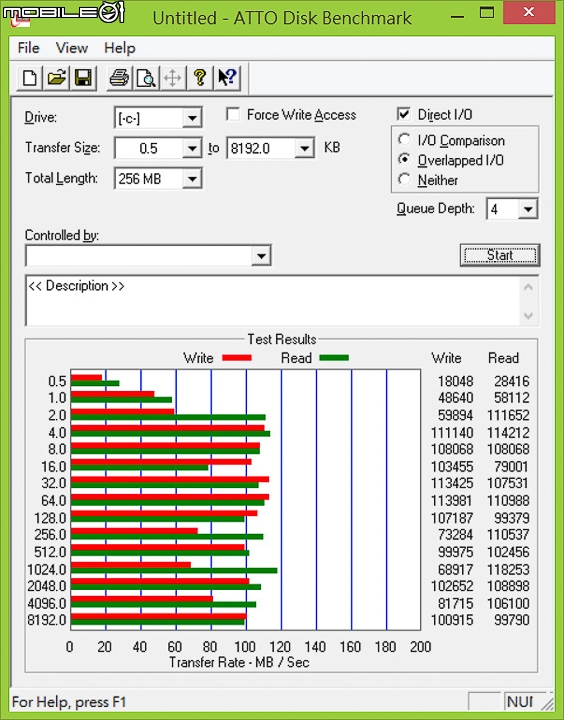Click the Print Preview magnifier icon
The height and width of the screenshot is (720, 564).
(x=146, y=78)
